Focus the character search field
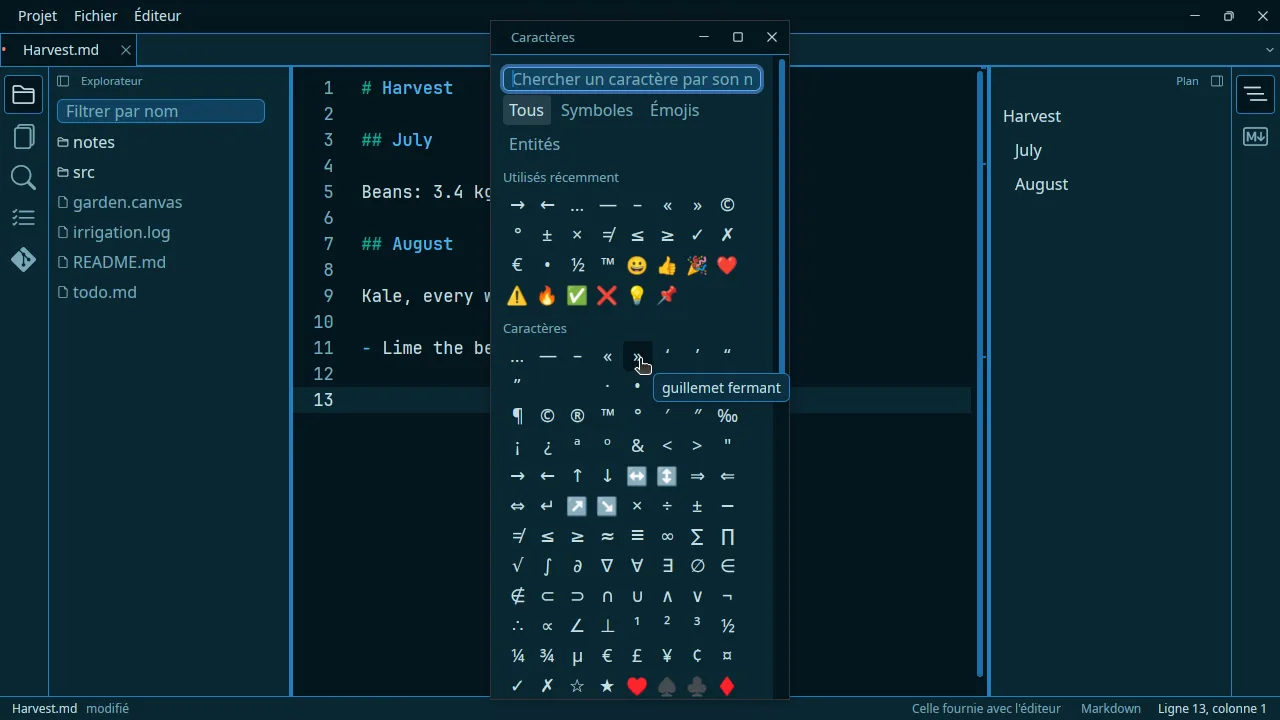 (632, 79)
